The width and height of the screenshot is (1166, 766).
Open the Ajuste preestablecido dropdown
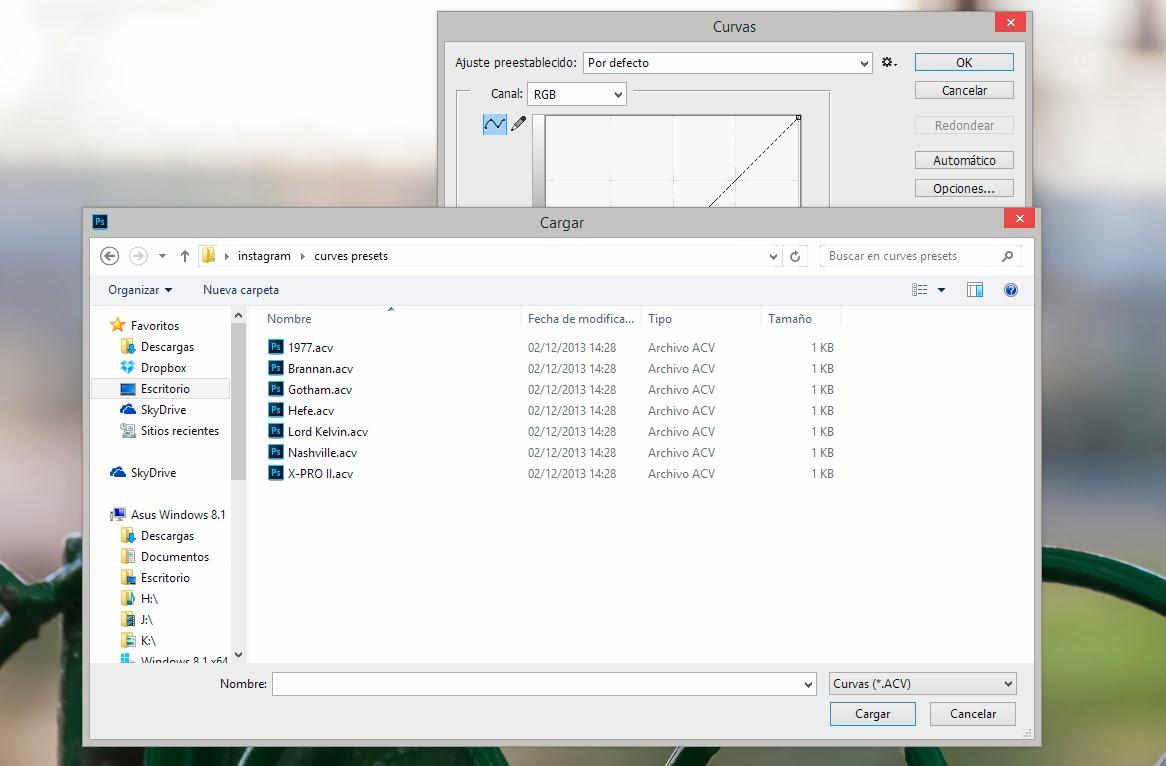coord(728,62)
